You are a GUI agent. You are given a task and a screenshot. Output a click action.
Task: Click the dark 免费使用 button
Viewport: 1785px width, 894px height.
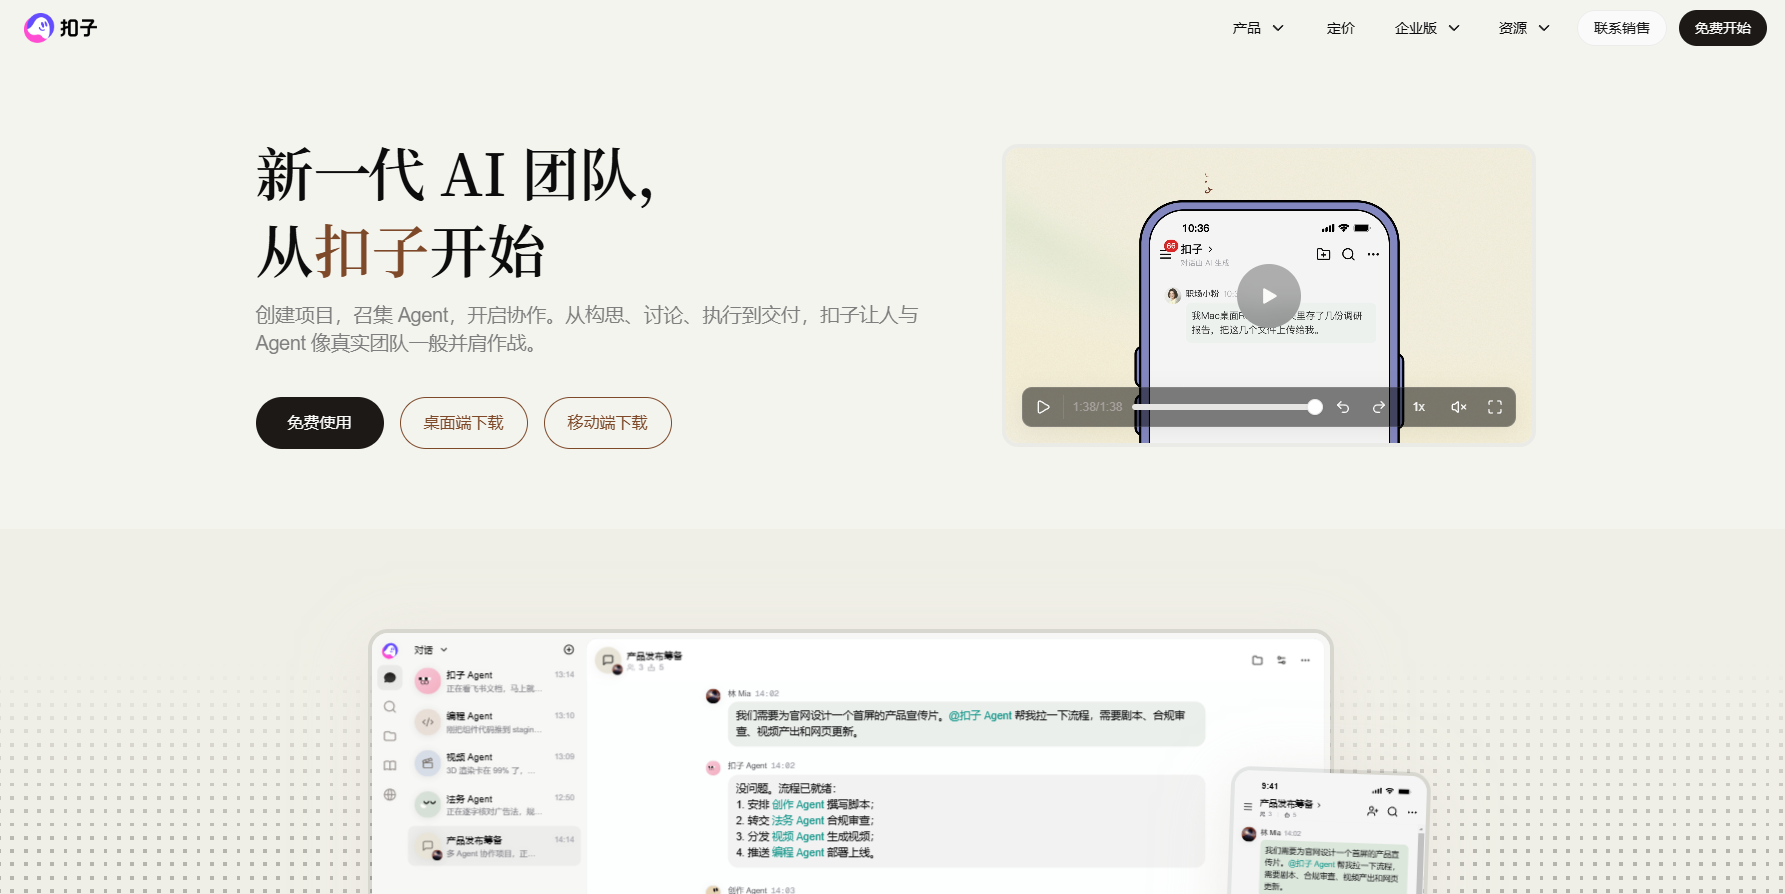pyautogui.click(x=320, y=423)
